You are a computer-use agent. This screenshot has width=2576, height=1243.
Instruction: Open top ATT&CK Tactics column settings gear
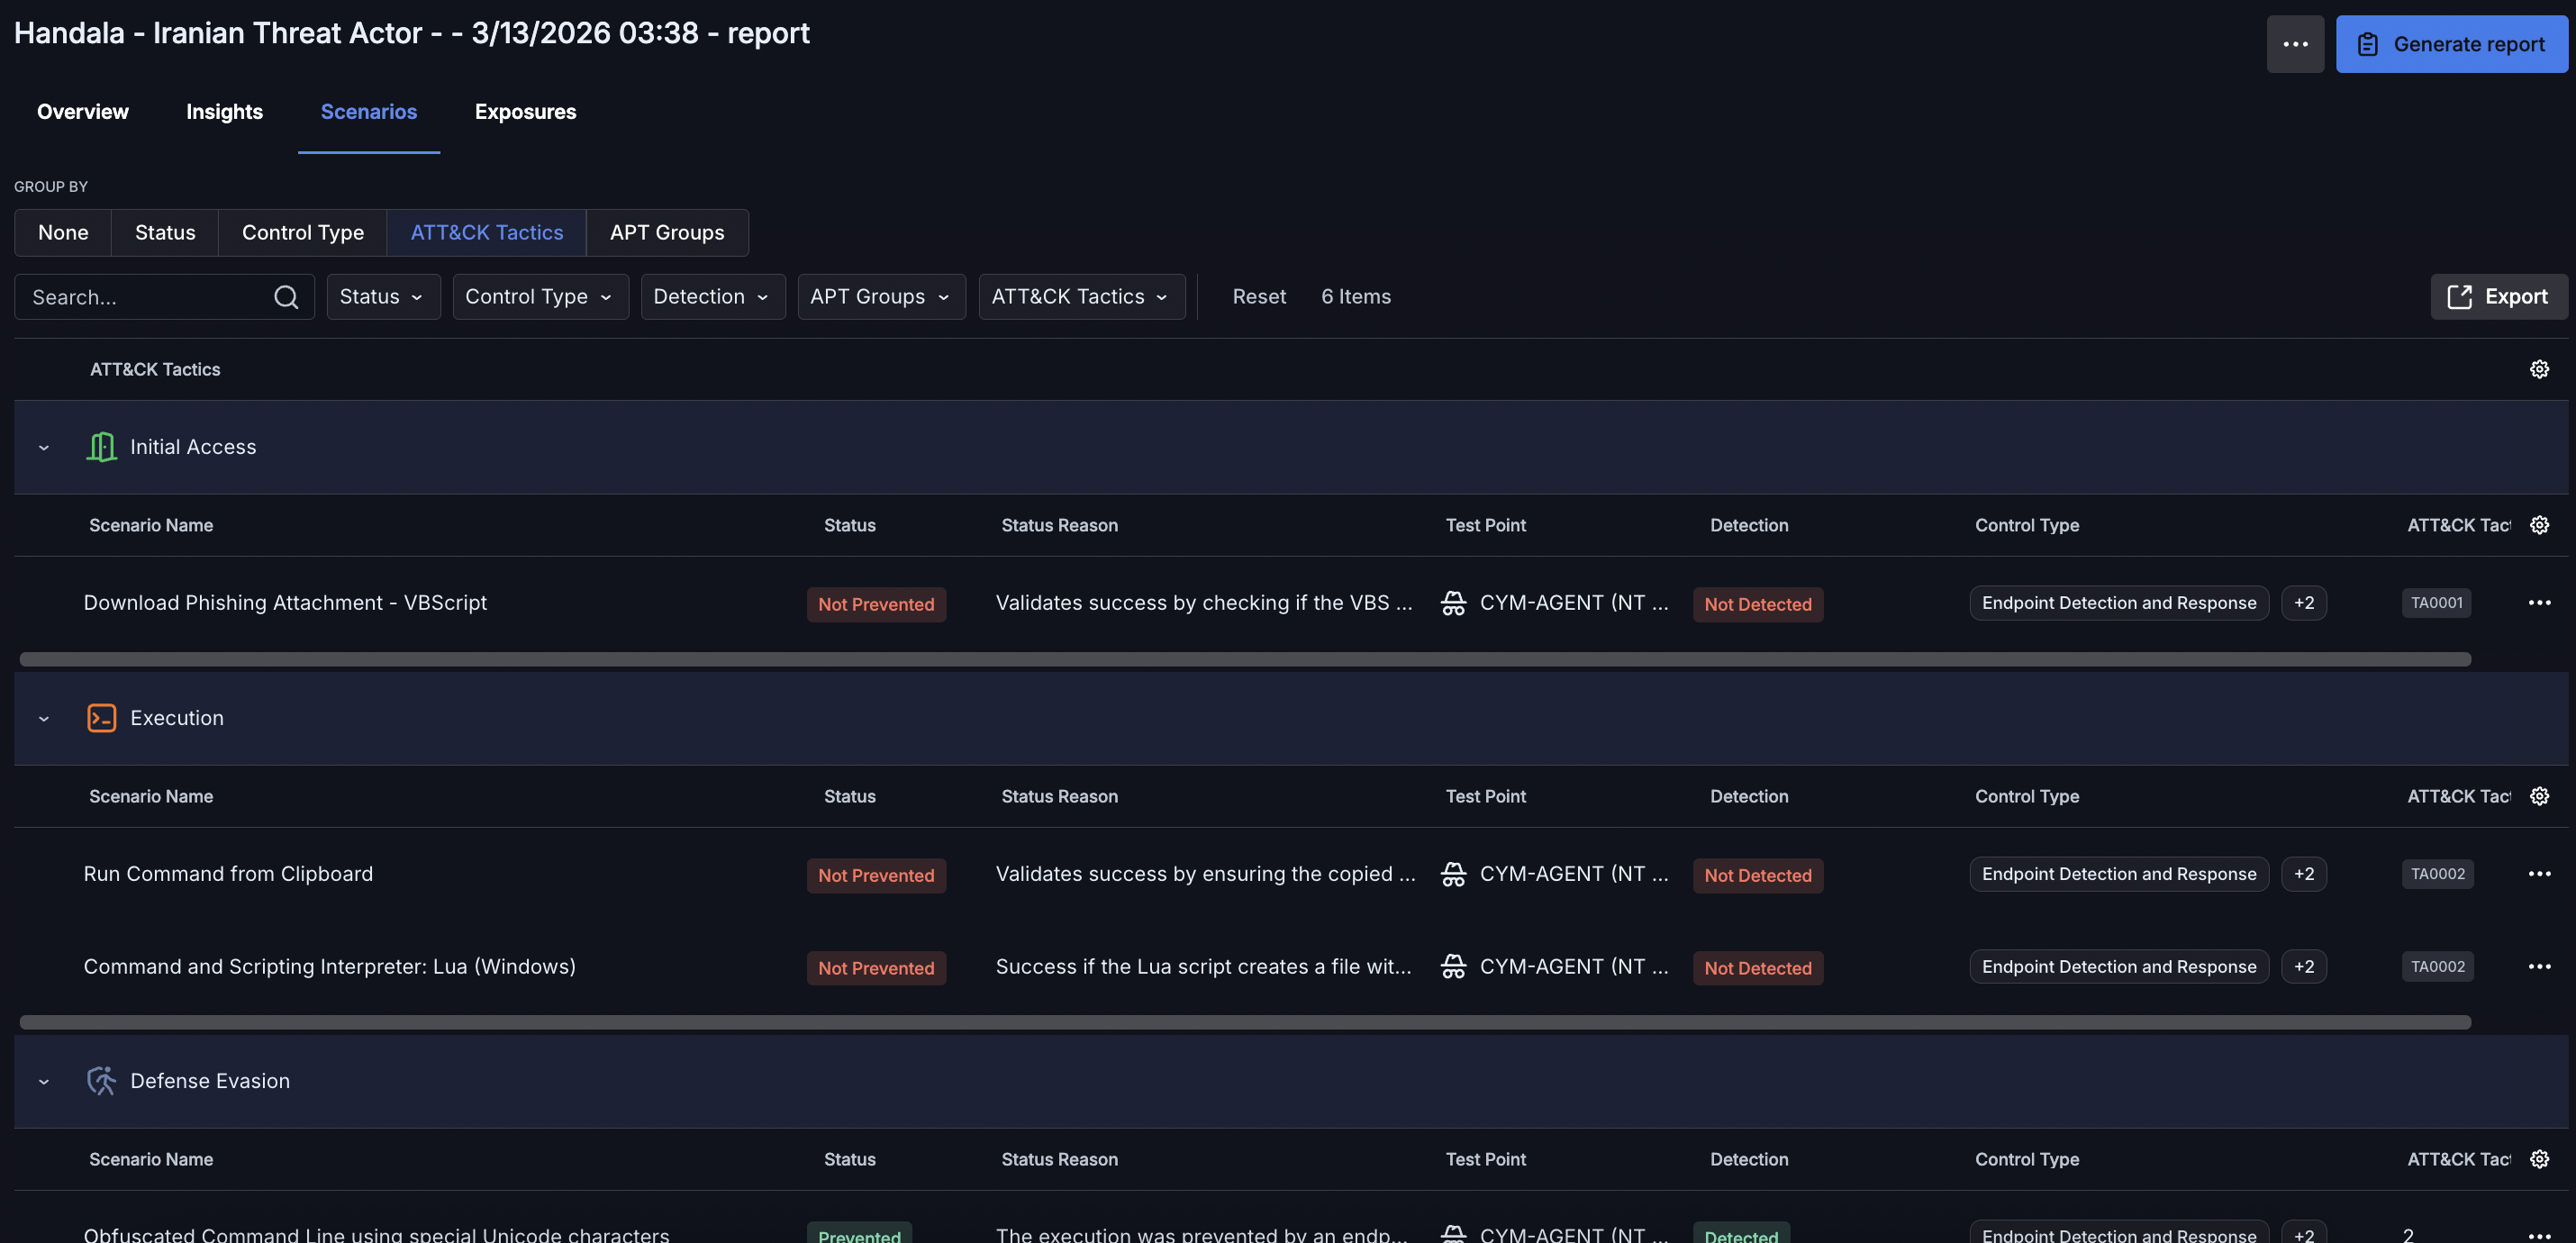click(2539, 369)
